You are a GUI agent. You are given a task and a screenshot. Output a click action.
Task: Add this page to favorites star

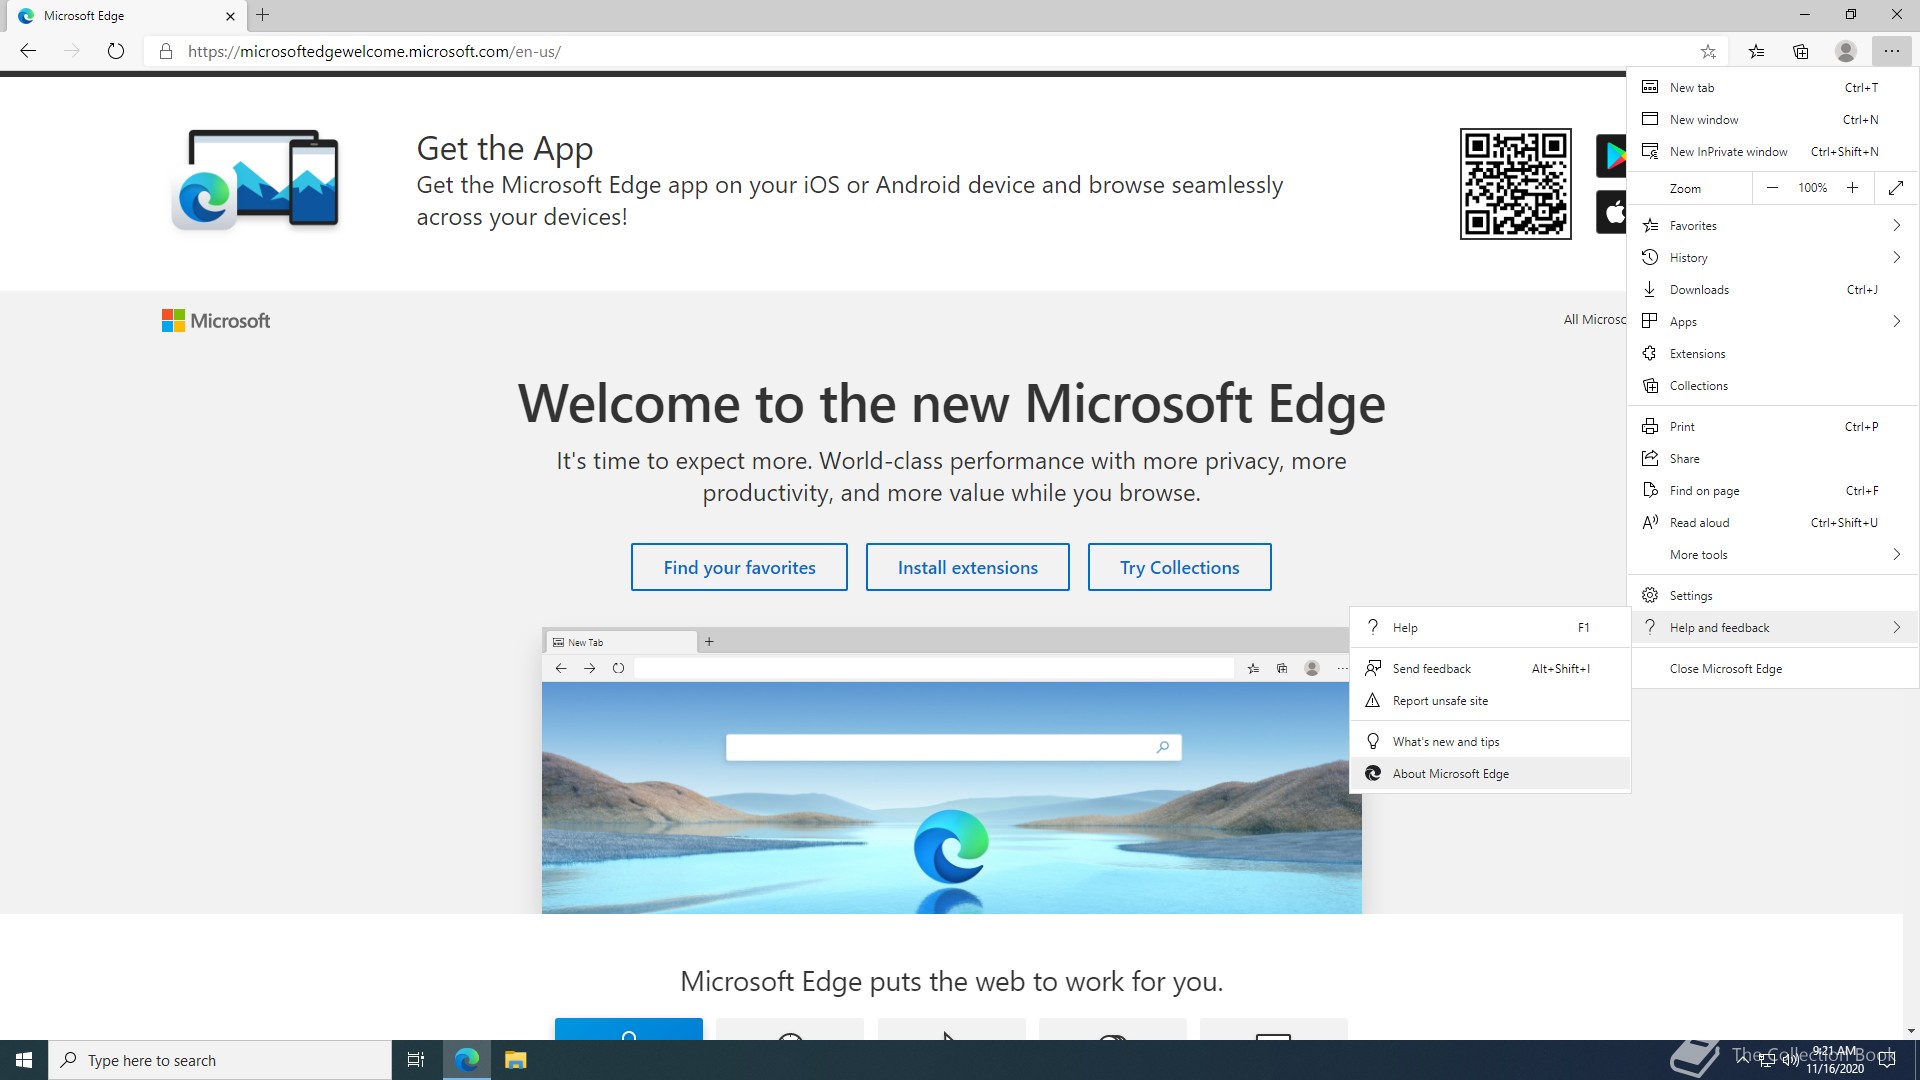pos(1708,51)
